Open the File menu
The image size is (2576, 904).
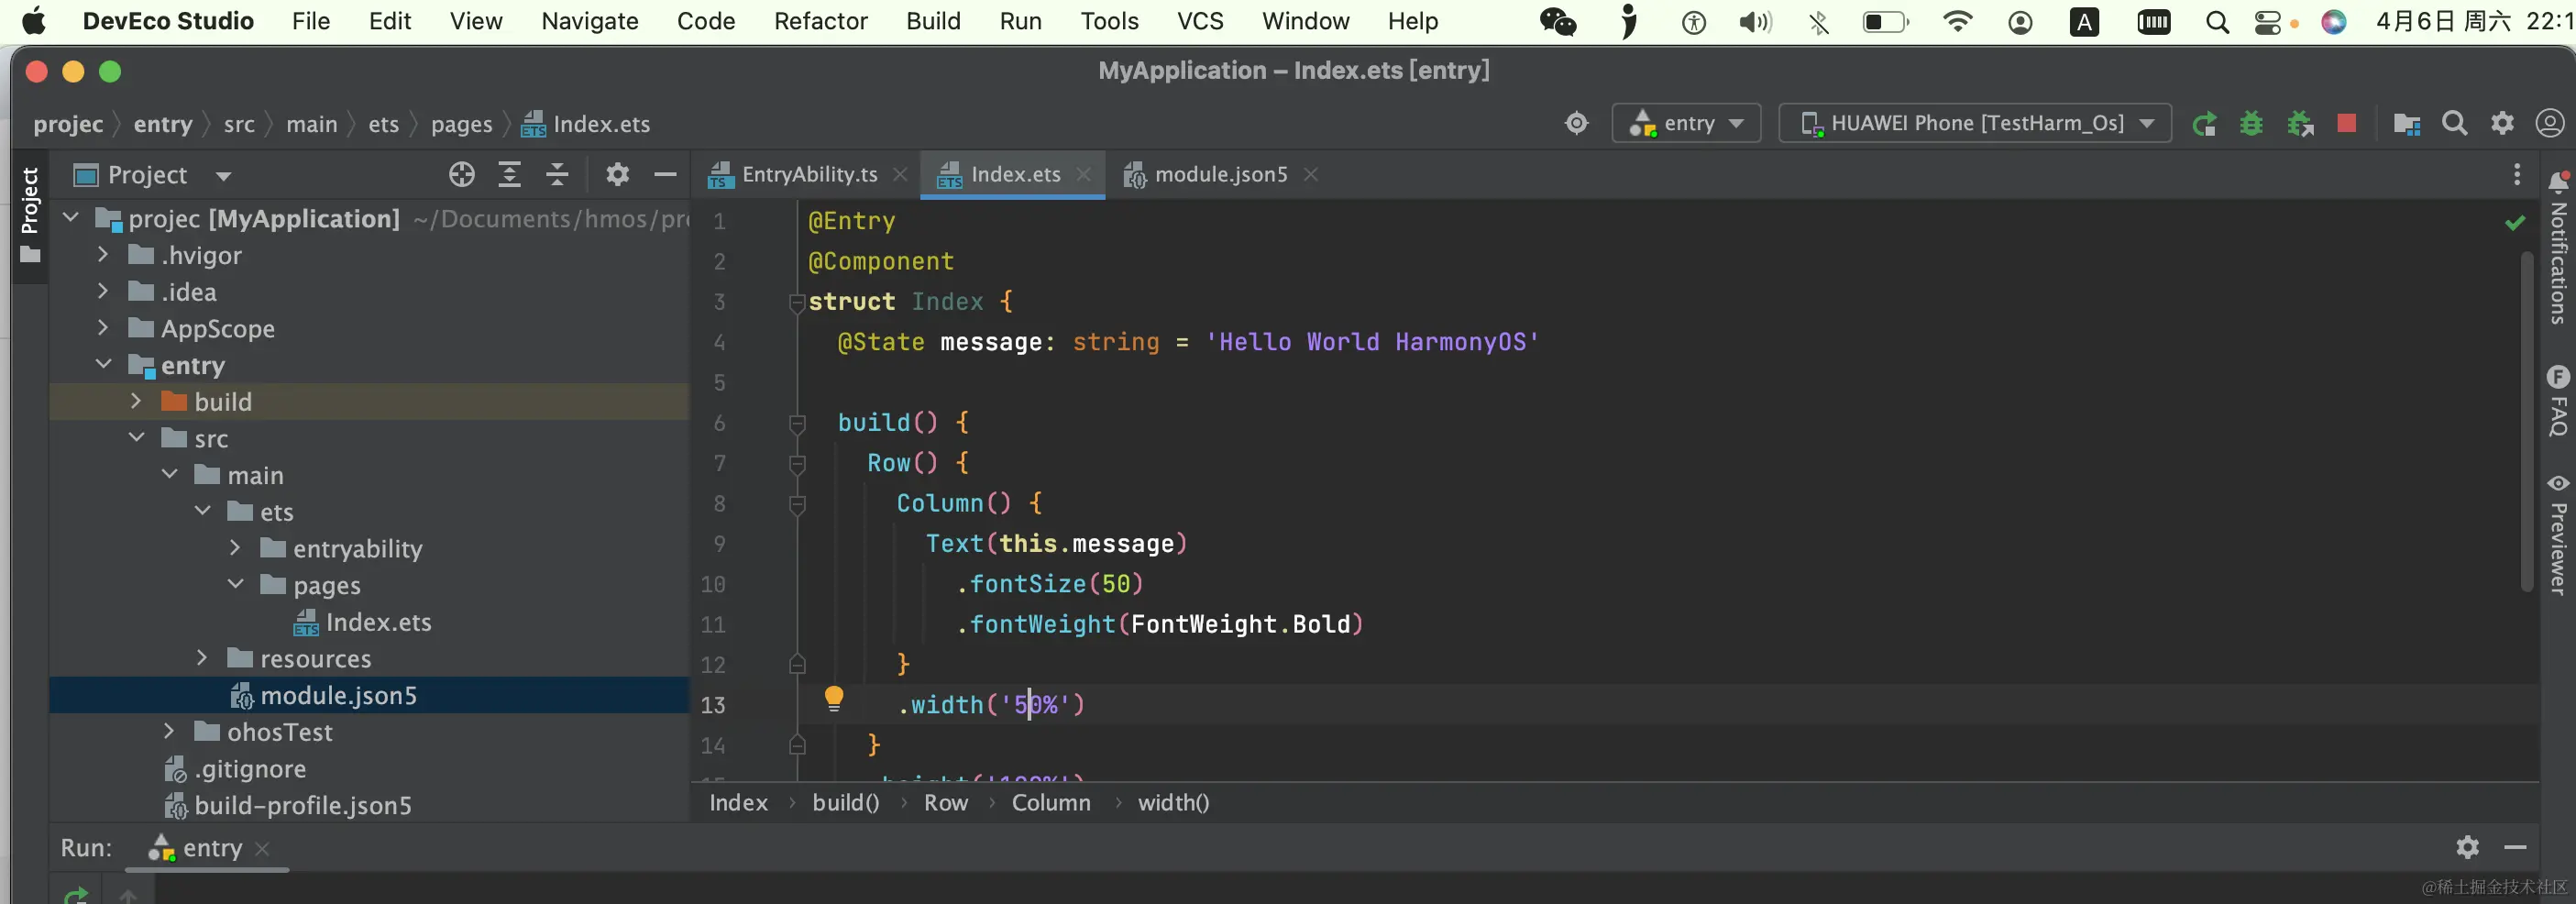(311, 21)
